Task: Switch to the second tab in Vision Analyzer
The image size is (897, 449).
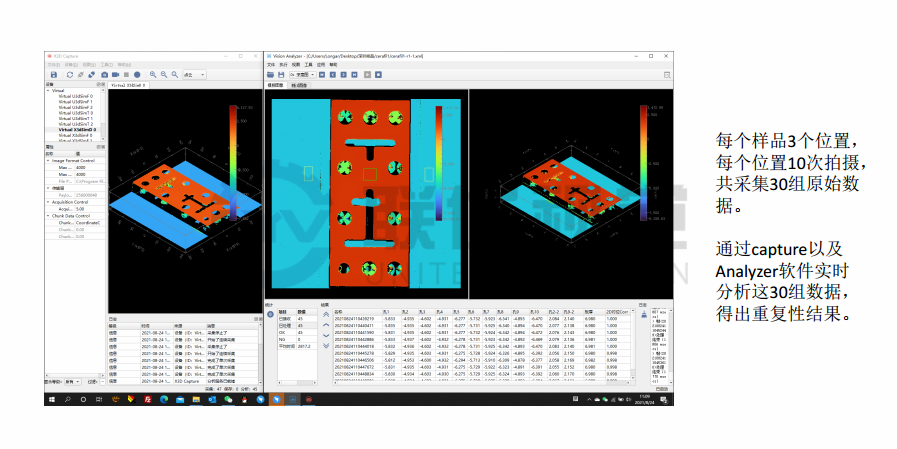Action: point(299,85)
